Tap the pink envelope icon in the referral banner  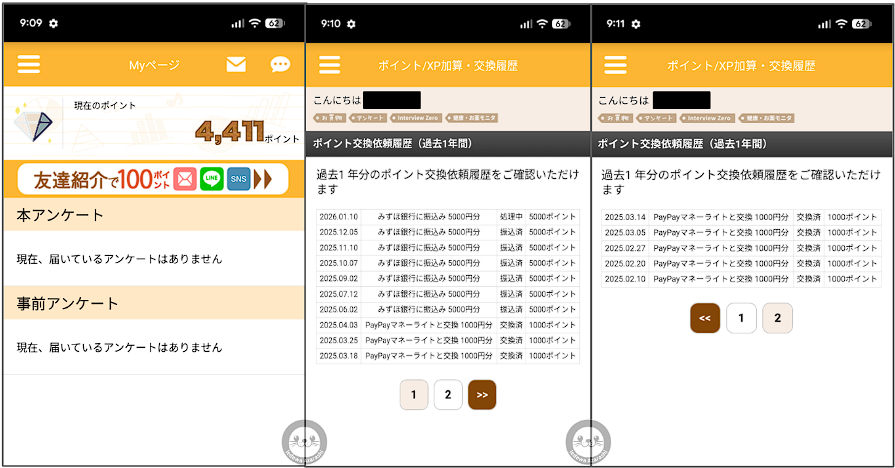[x=185, y=179]
